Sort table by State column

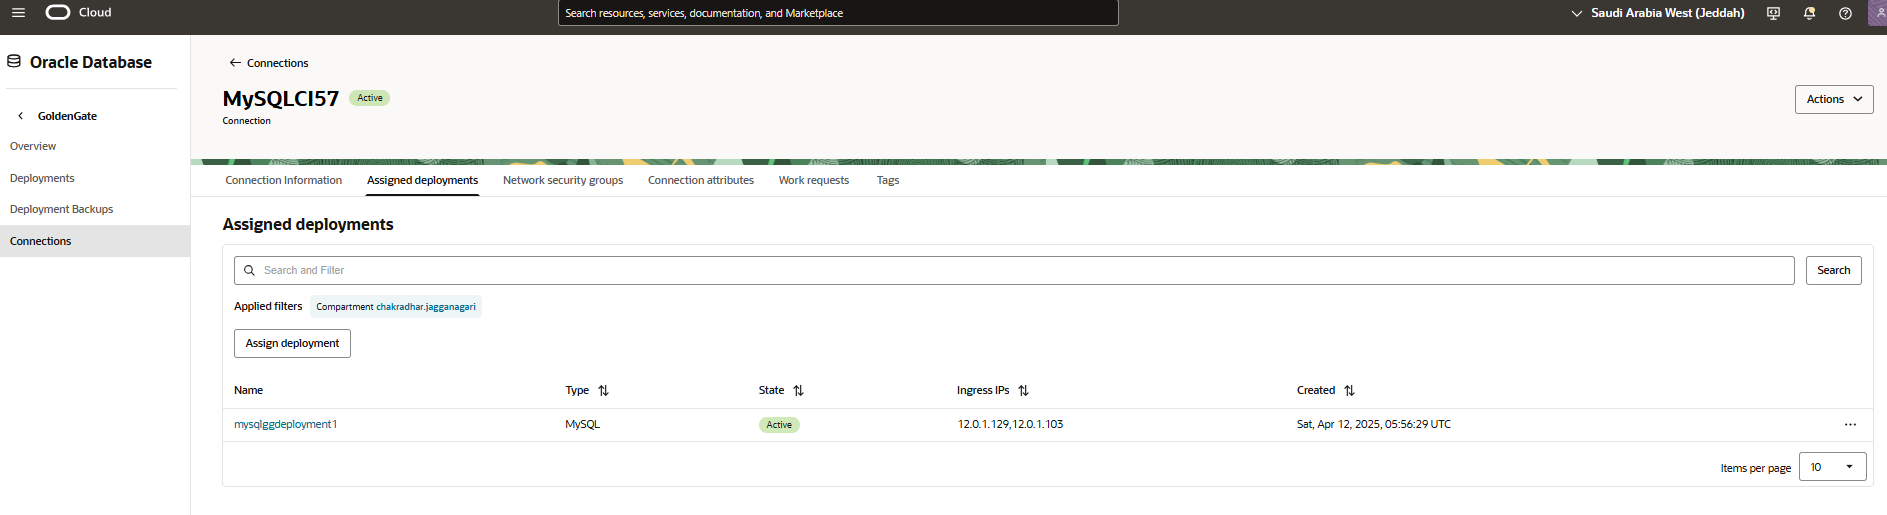pos(798,391)
